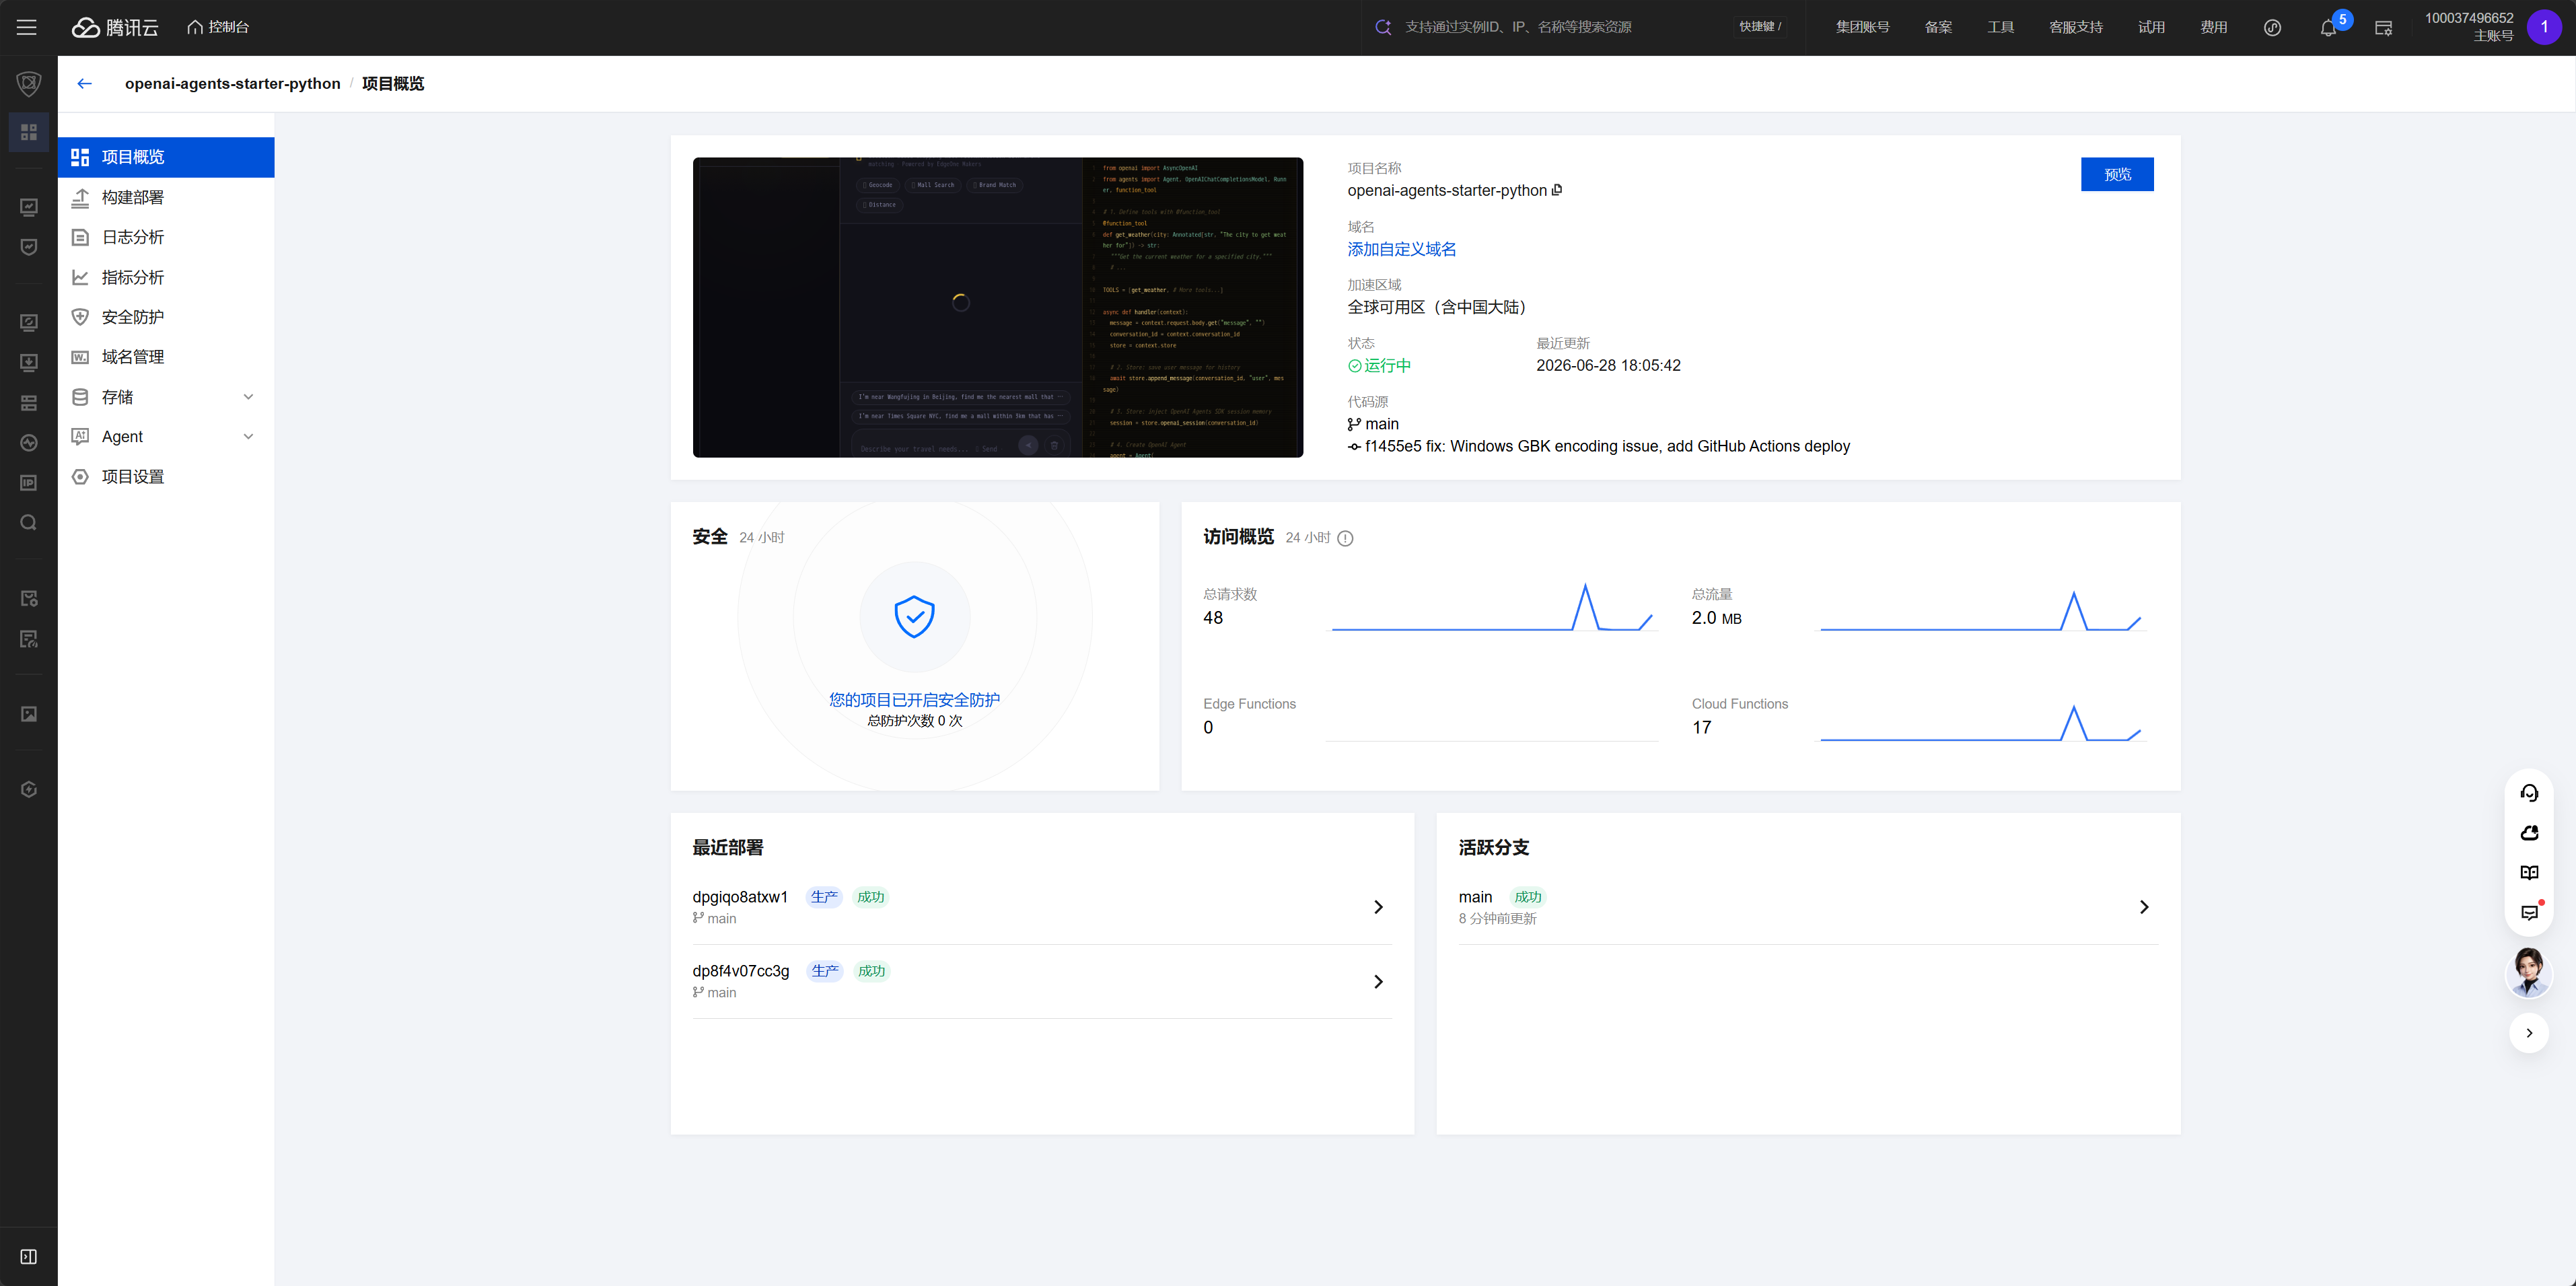Open 费用 menu

(x=2213, y=27)
